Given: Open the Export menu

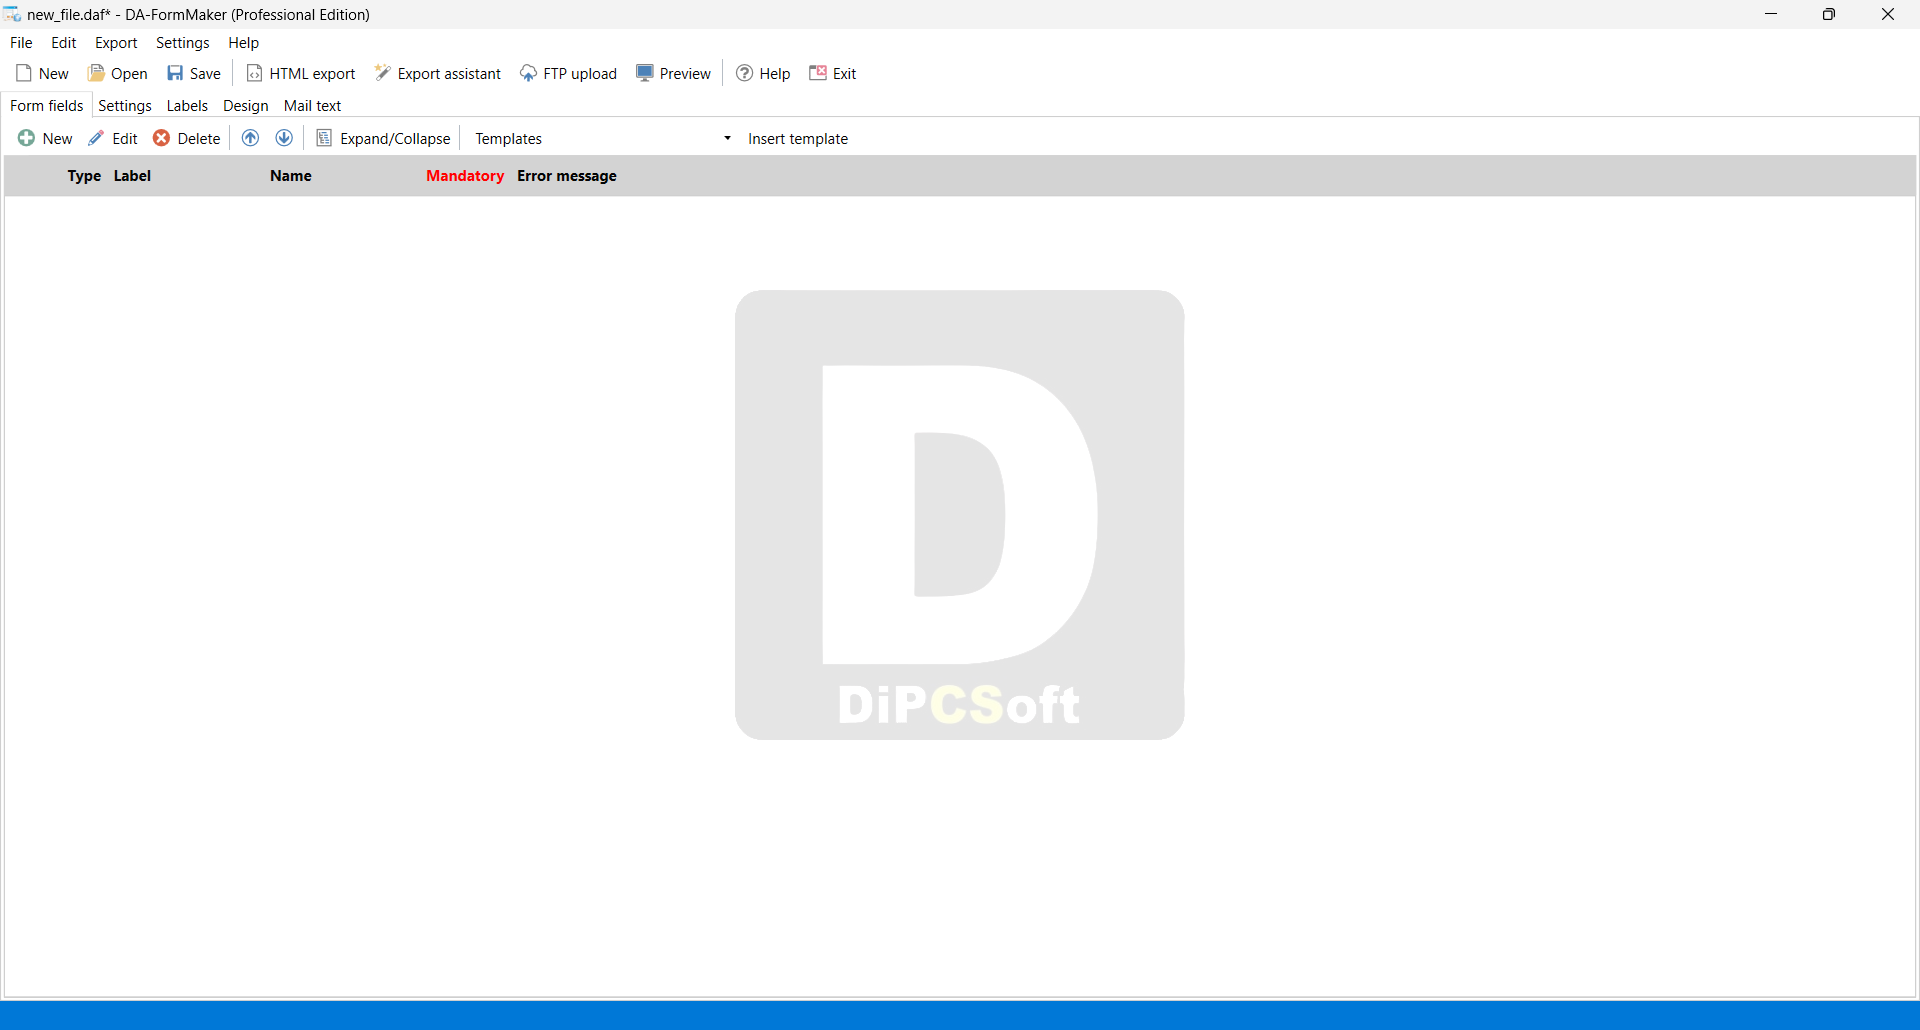Looking at the screenshot, I should click(116, 42).
